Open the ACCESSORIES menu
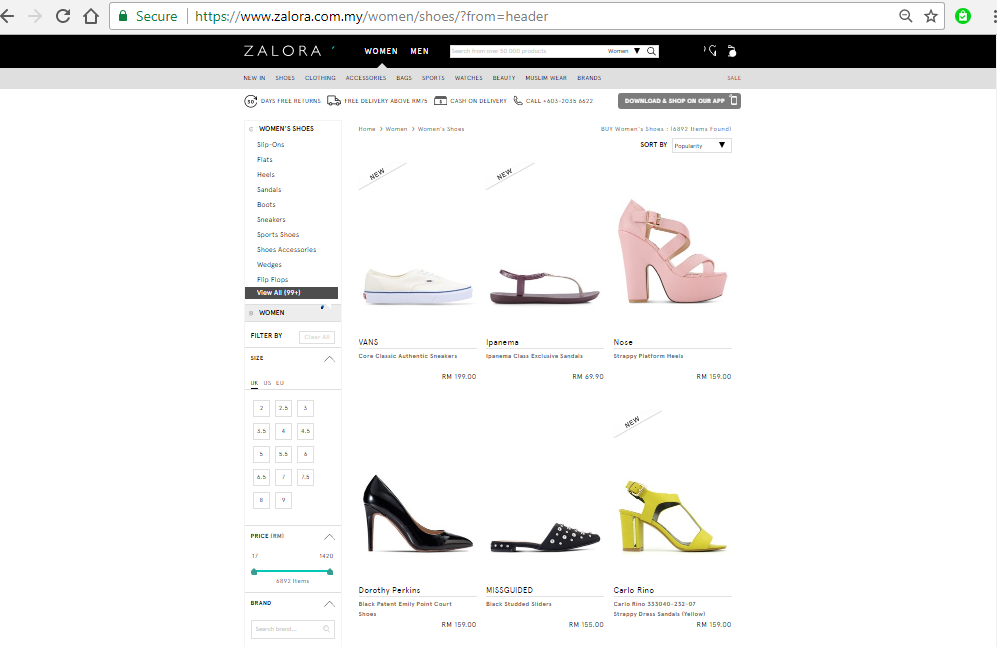Viewport: 997px width, 647px height. (366, 78)
